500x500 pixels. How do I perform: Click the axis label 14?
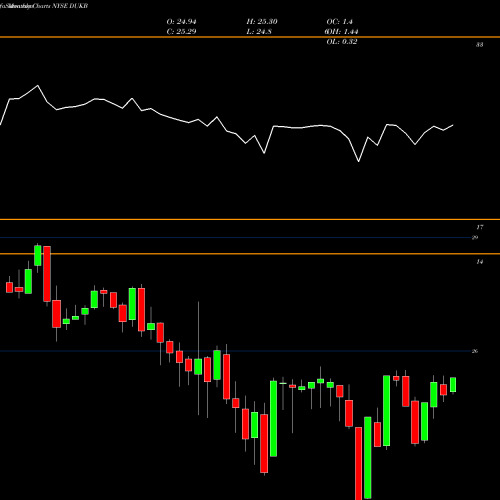click(479, 262)
